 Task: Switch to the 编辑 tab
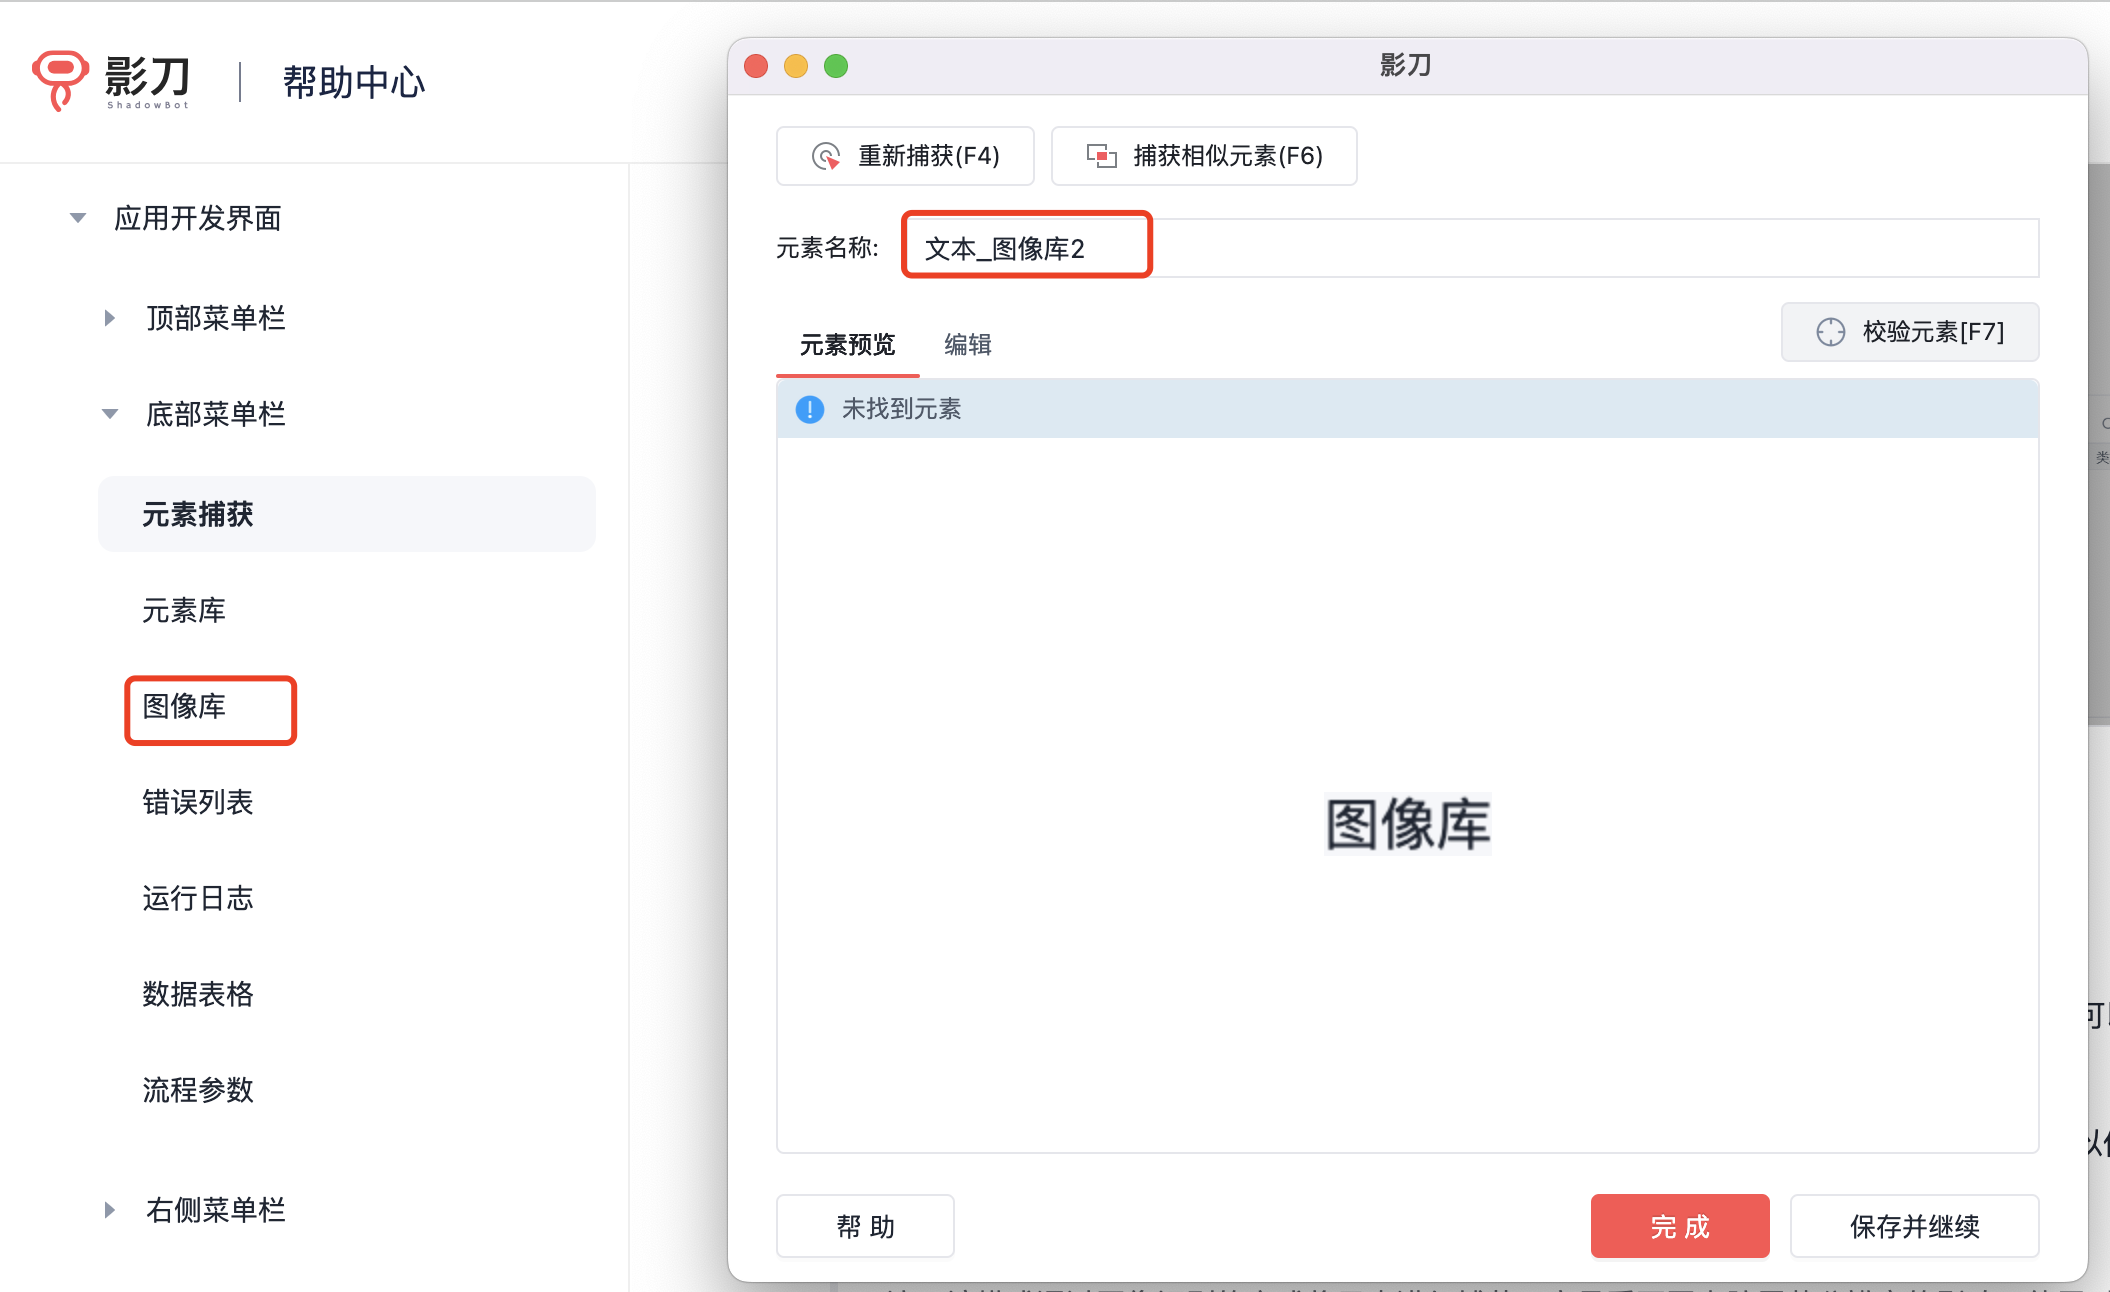point(967,345)
